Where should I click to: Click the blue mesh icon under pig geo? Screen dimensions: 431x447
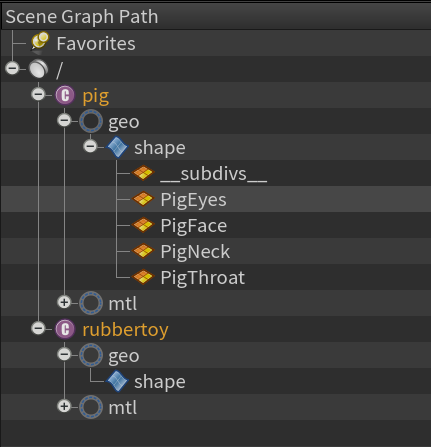tap(117, 147)
